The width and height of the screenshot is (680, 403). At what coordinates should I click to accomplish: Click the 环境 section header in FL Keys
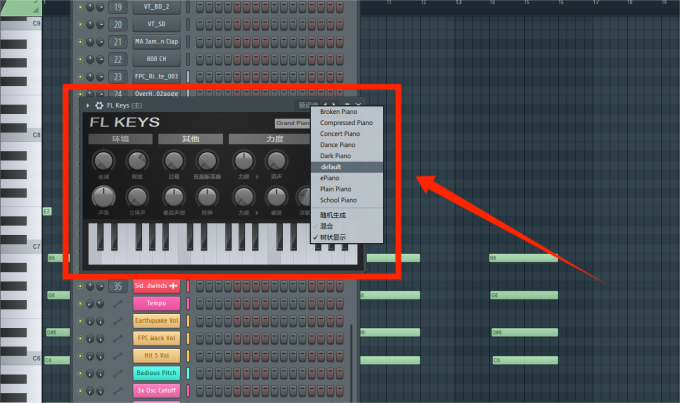point(121,139)
